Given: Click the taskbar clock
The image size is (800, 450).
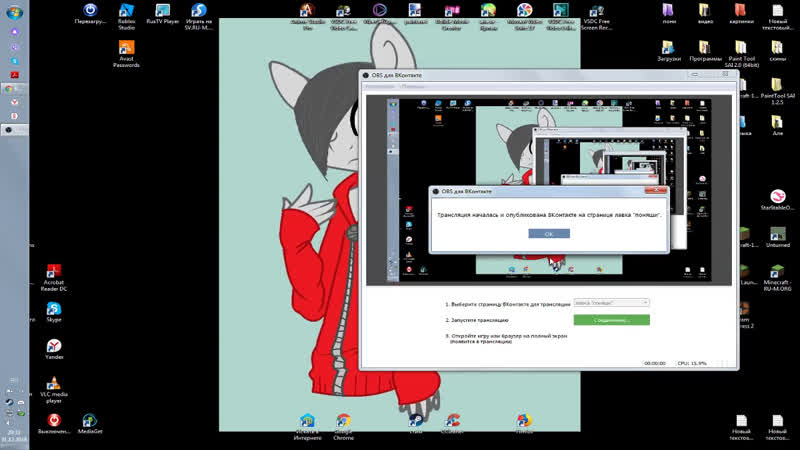Looking at the screenshot, I should tap(14, 435).
